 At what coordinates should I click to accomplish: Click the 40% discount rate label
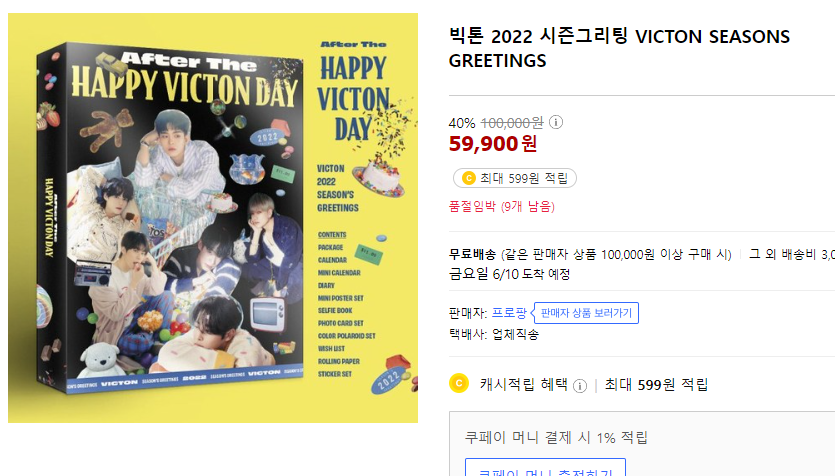462,123
